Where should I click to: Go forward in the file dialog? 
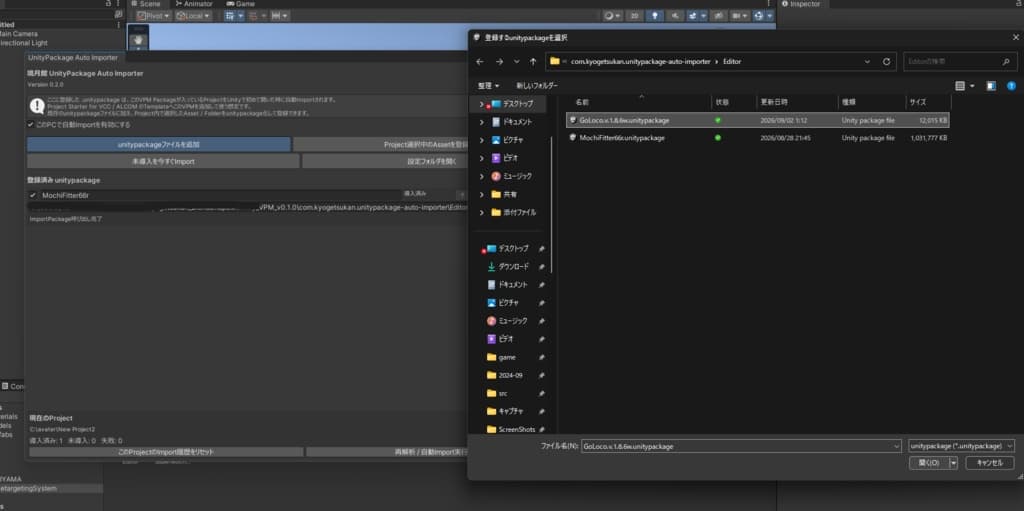pos(500,61)
